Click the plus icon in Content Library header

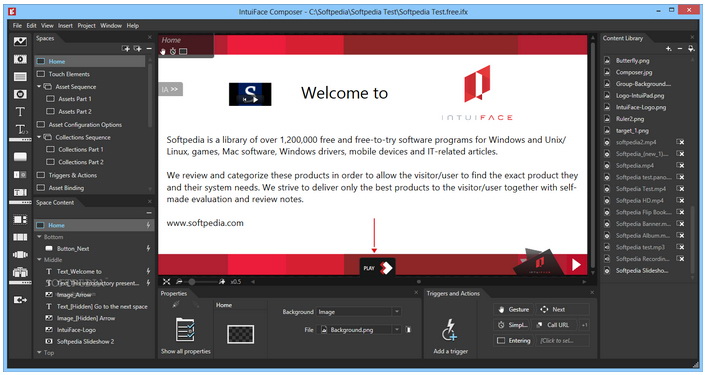pos(669,49)
